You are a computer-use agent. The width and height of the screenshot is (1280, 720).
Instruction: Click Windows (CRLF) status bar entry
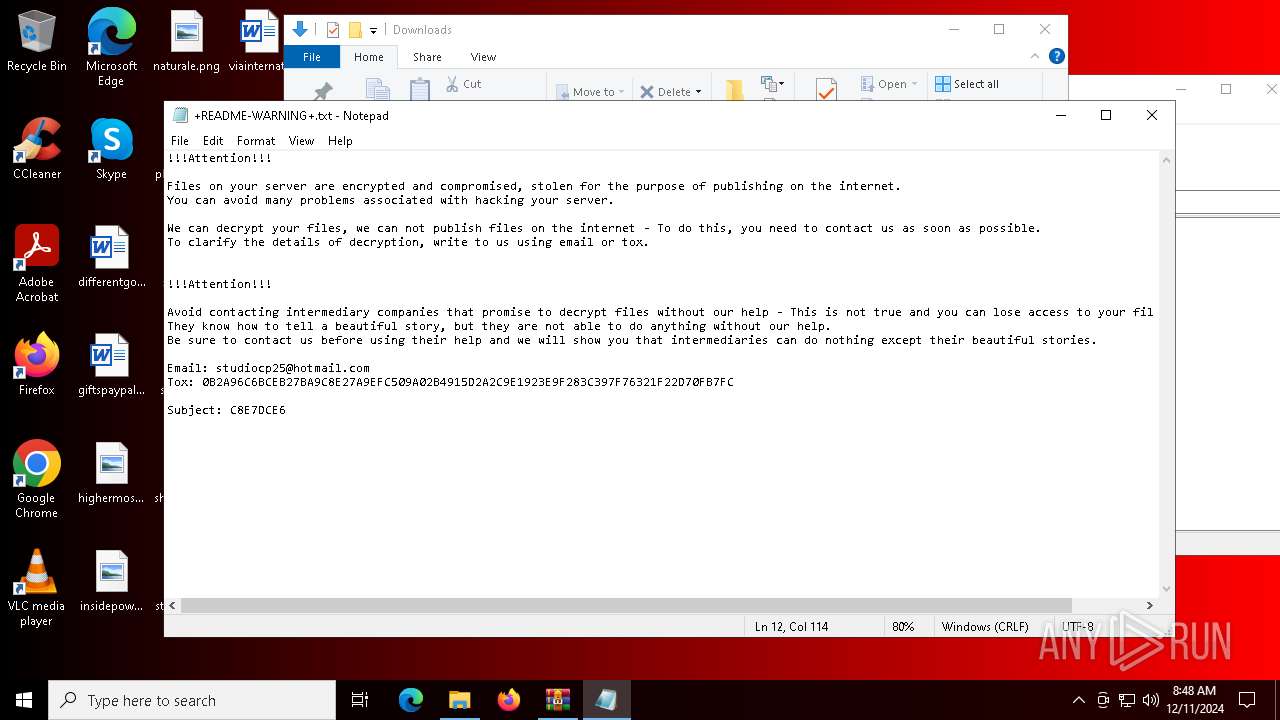pyautogui.click(x=985, y=626)
